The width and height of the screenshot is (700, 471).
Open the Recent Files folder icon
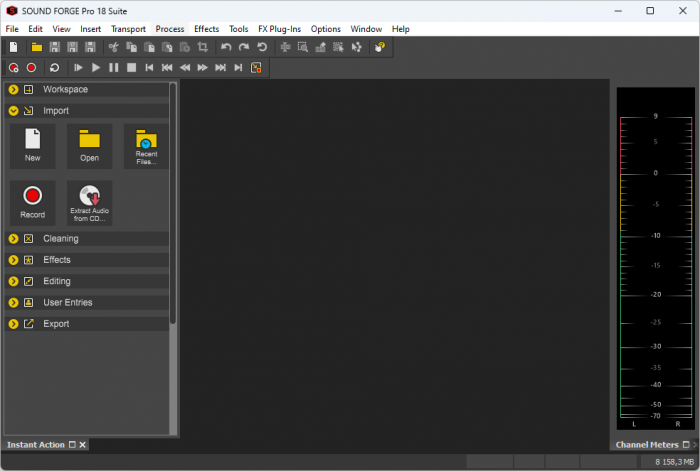(x=146, y=146)
